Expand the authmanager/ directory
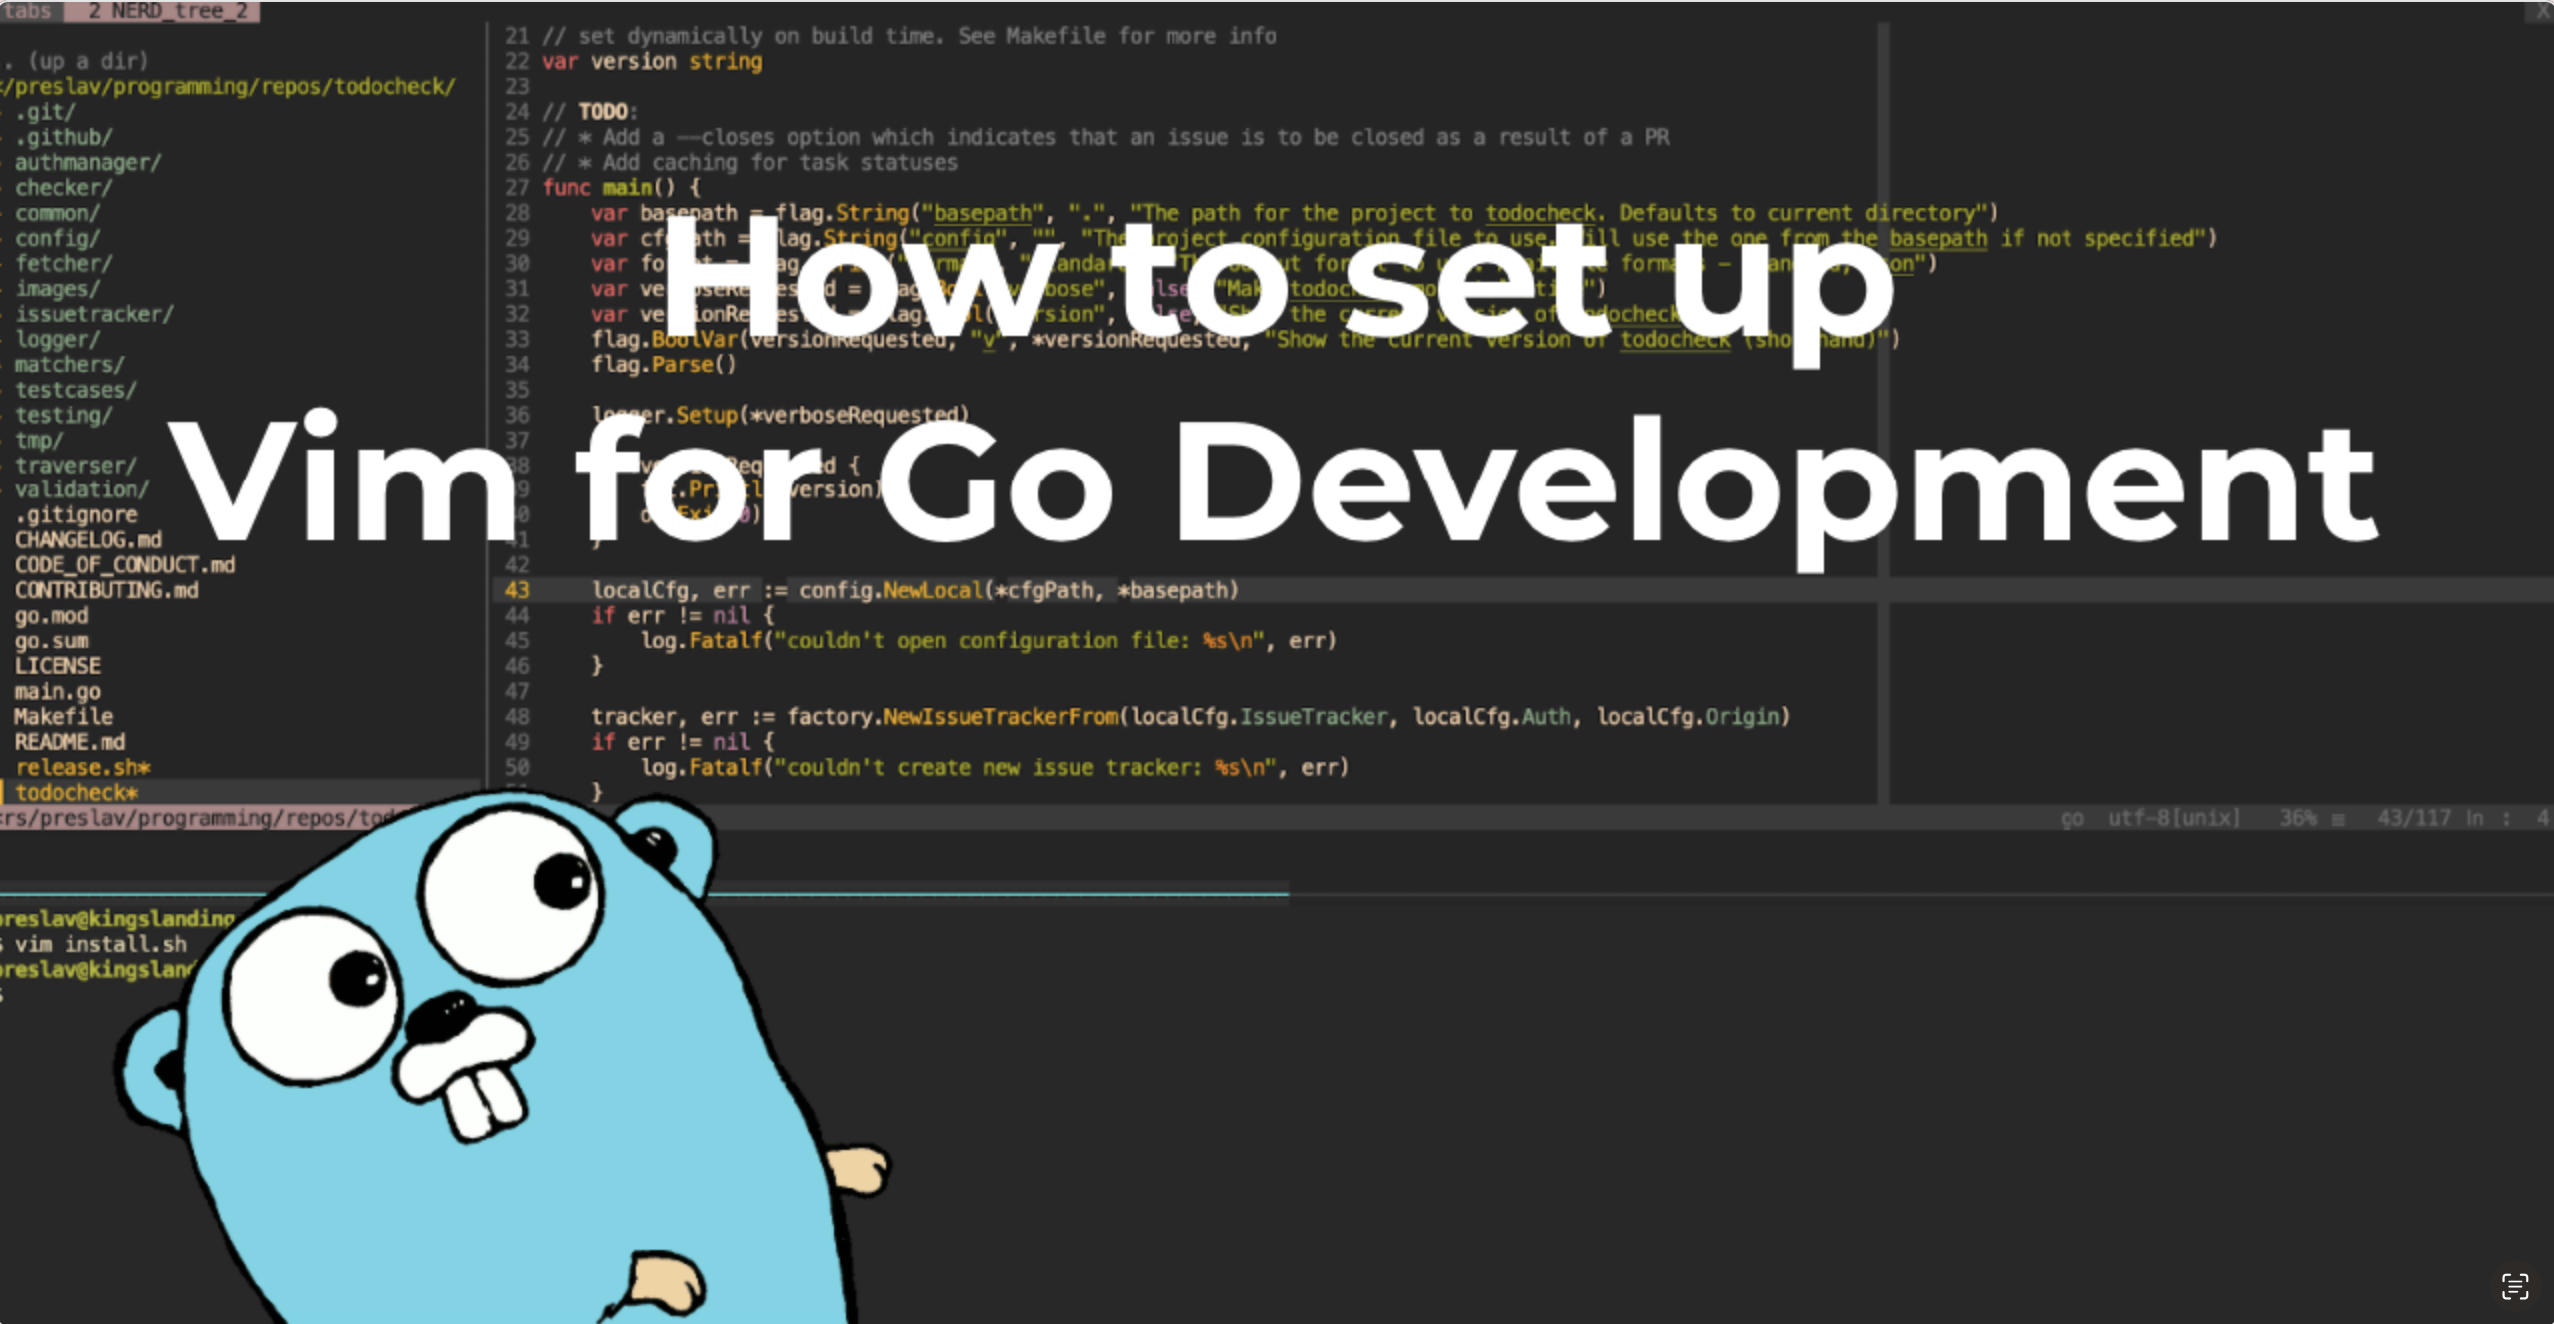Image resolution: width=2554 pixels, height=1324 pixels. click(x=88, y=162)
